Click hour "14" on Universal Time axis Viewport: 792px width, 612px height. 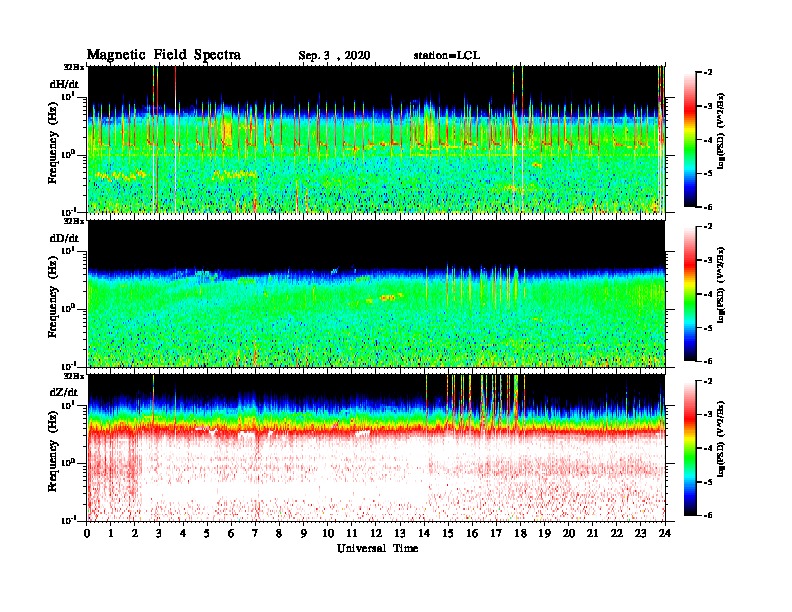424,533
